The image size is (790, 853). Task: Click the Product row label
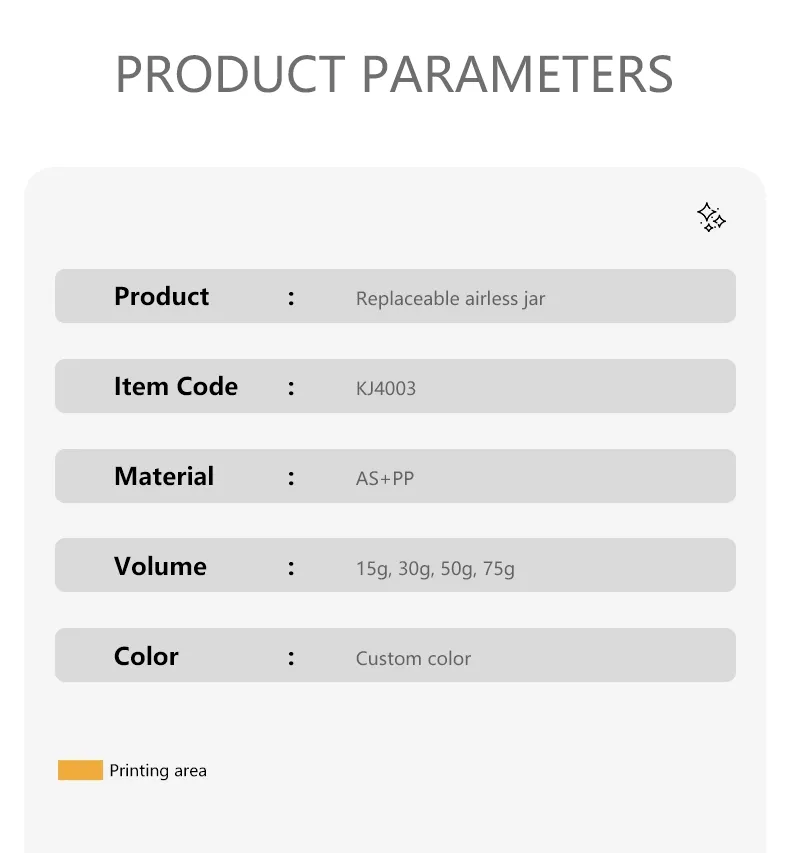[161, 297]
